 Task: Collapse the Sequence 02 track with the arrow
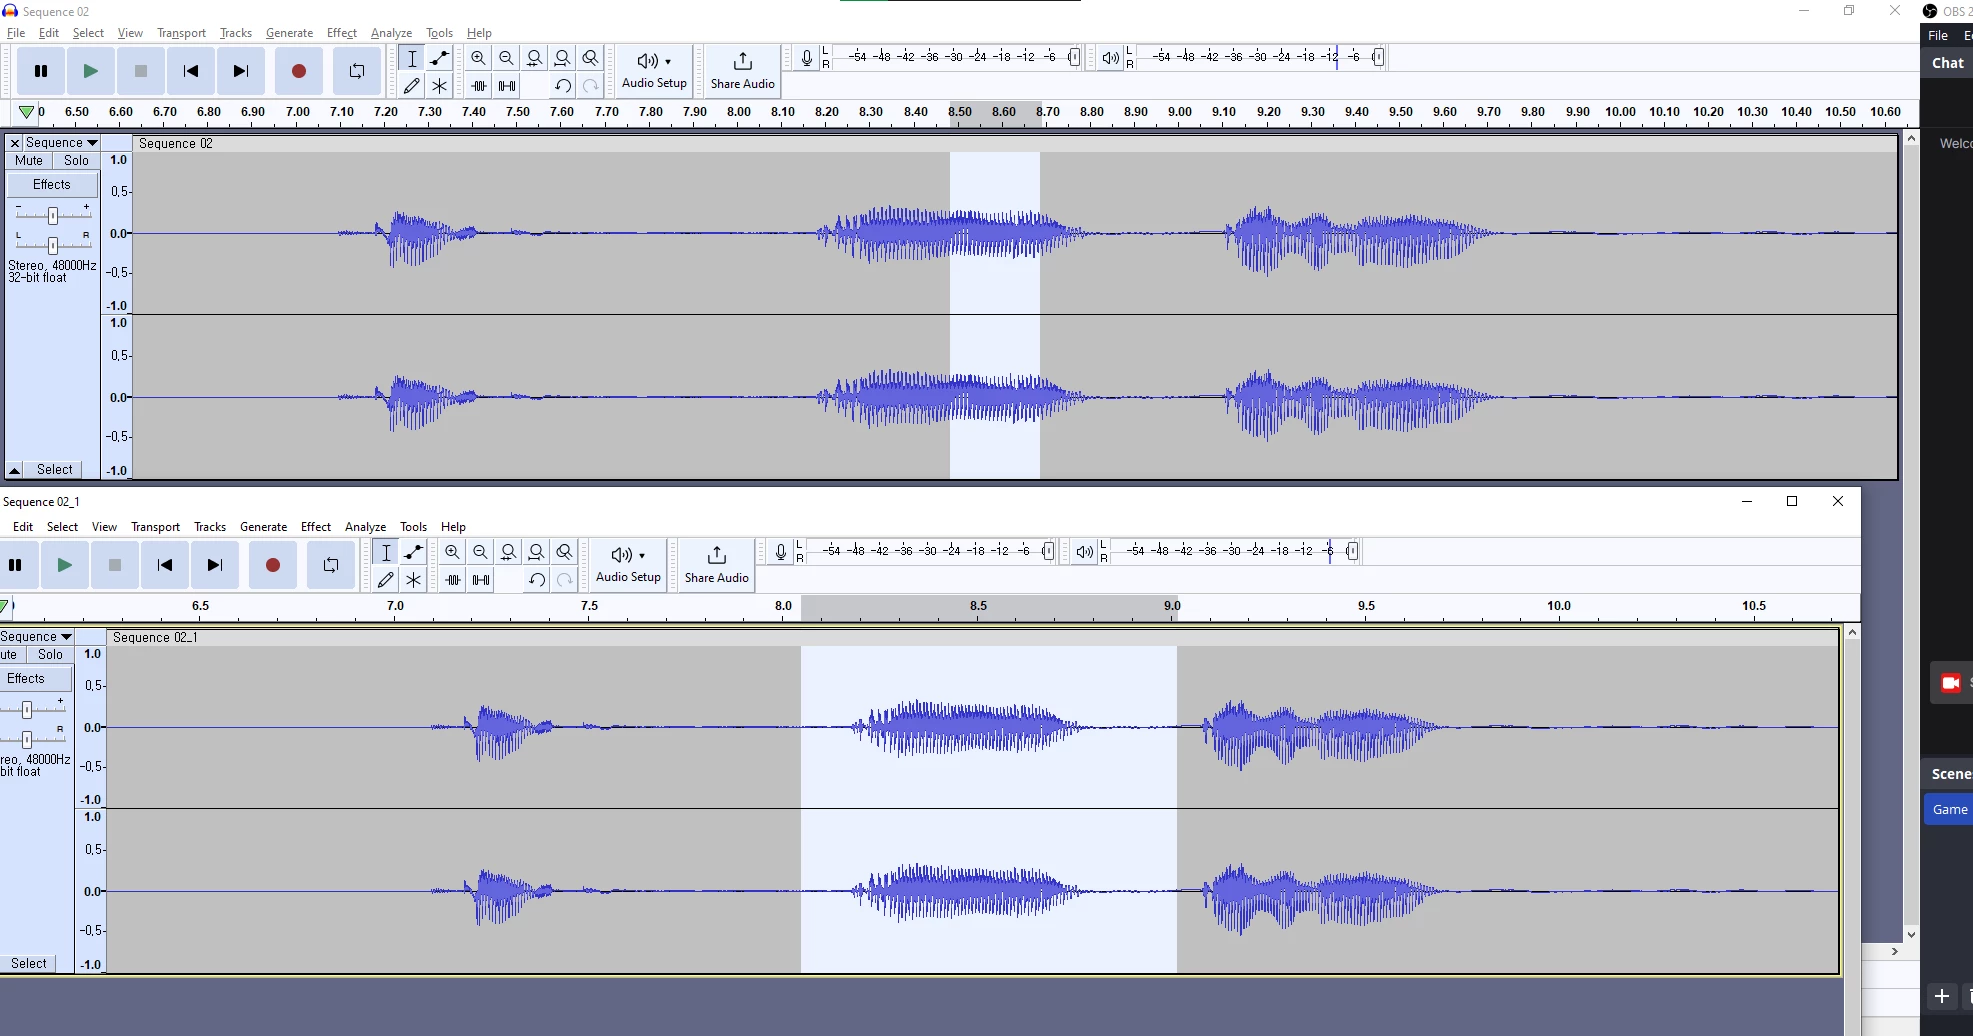(x=15, y=469)
